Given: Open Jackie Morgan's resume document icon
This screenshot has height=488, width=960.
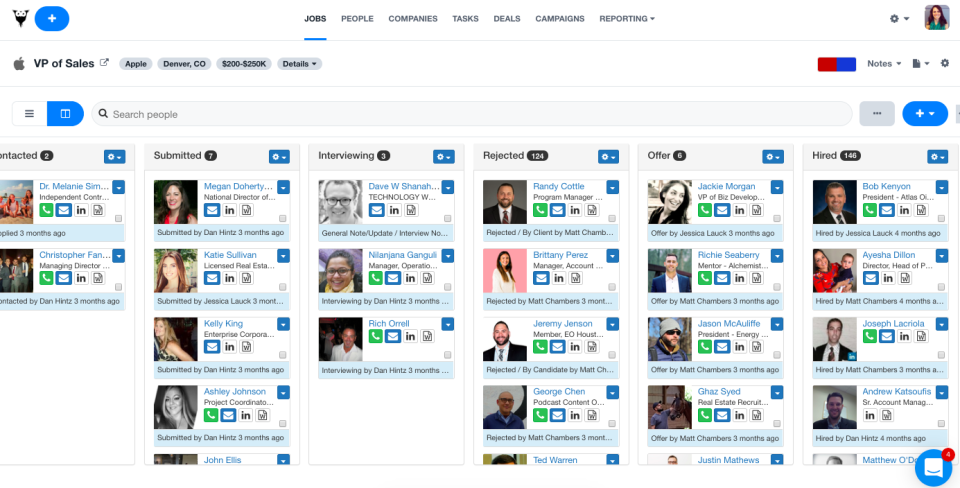Looking at the screenshot, I should pyautogui.click(x=757, y=210).
